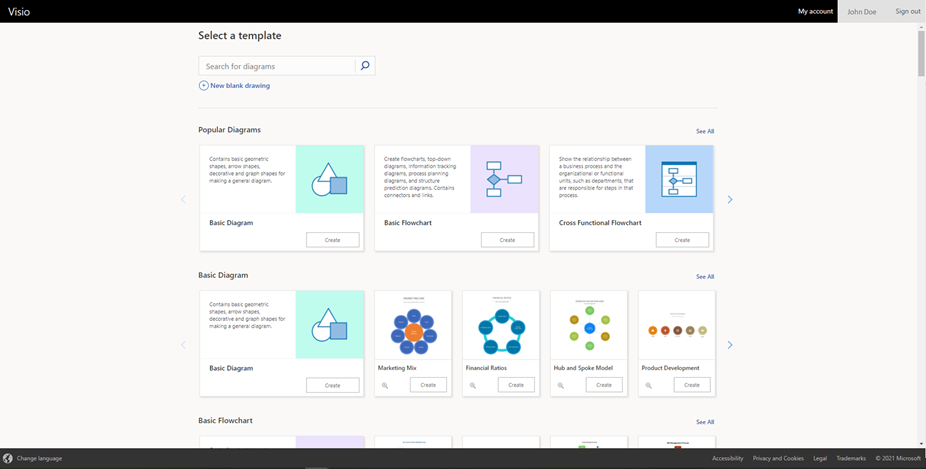Image resolution: width=926 pixels, height=469 pixels.
Task: Zoom into Marketing Mix template preview
Action: (x=385, y=385)
